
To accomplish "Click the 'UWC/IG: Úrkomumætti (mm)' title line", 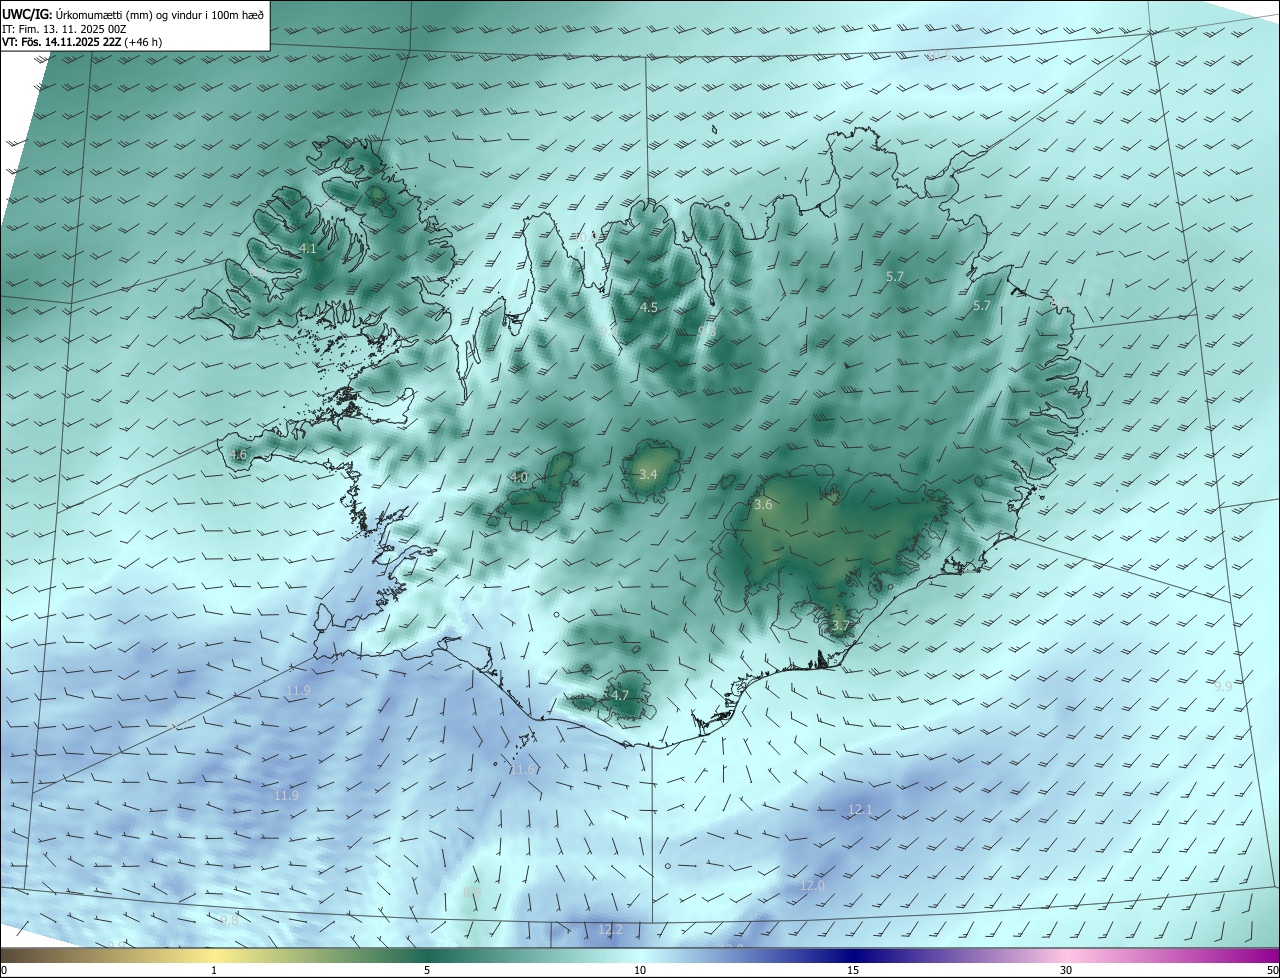I will [134, 14].
